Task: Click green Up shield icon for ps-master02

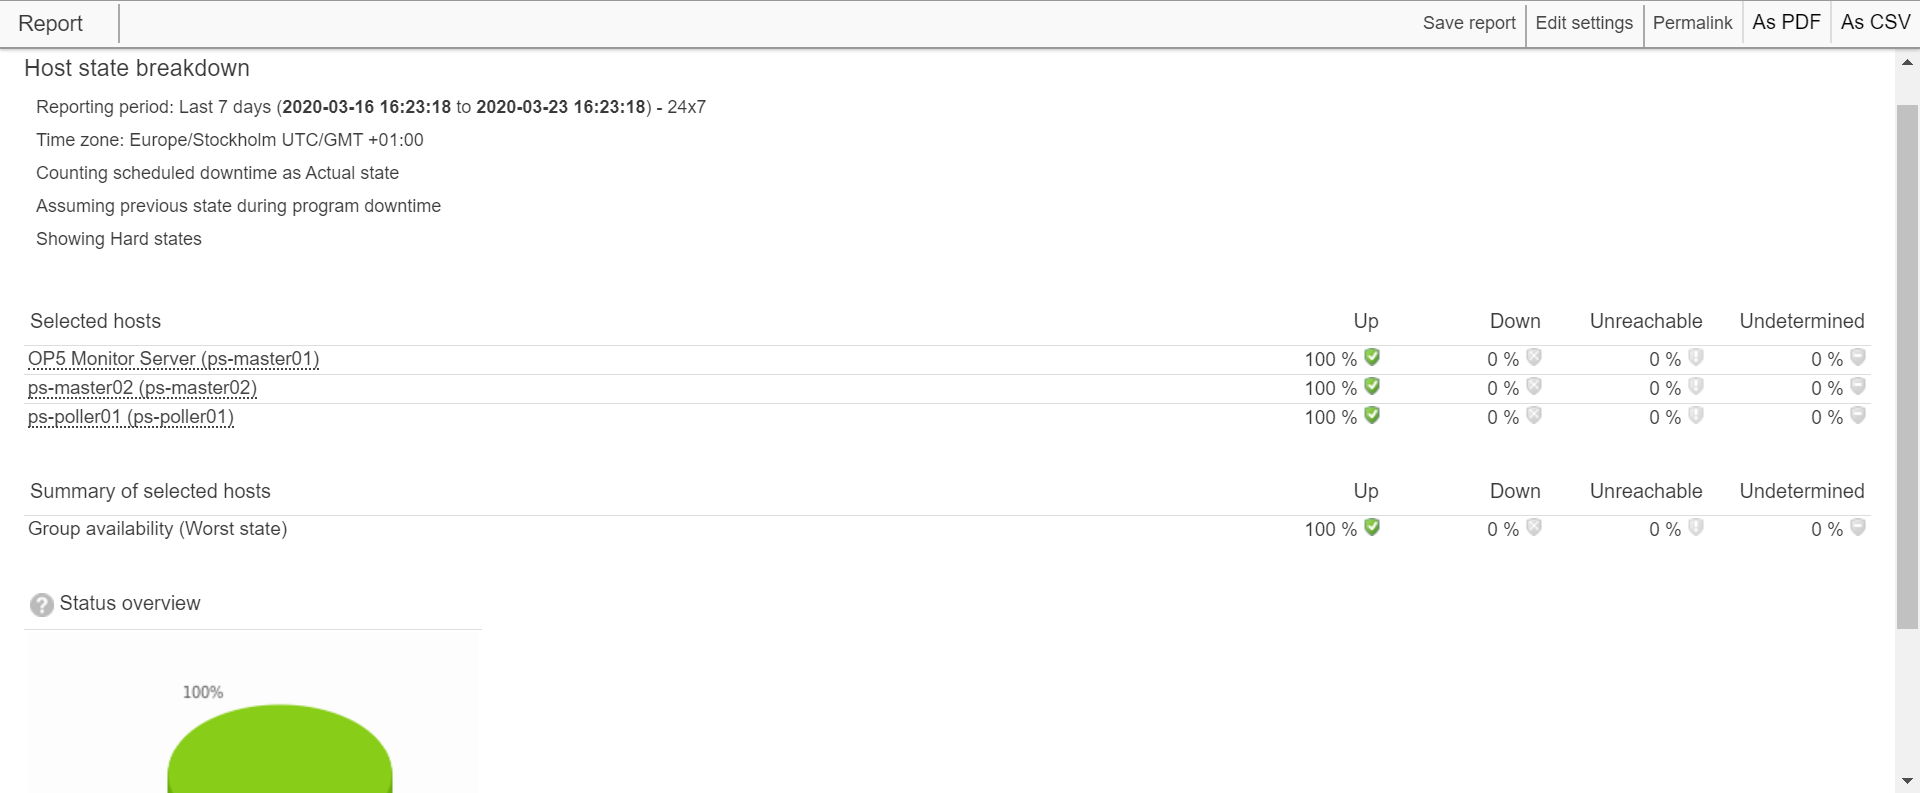Action: [1372, 386]
